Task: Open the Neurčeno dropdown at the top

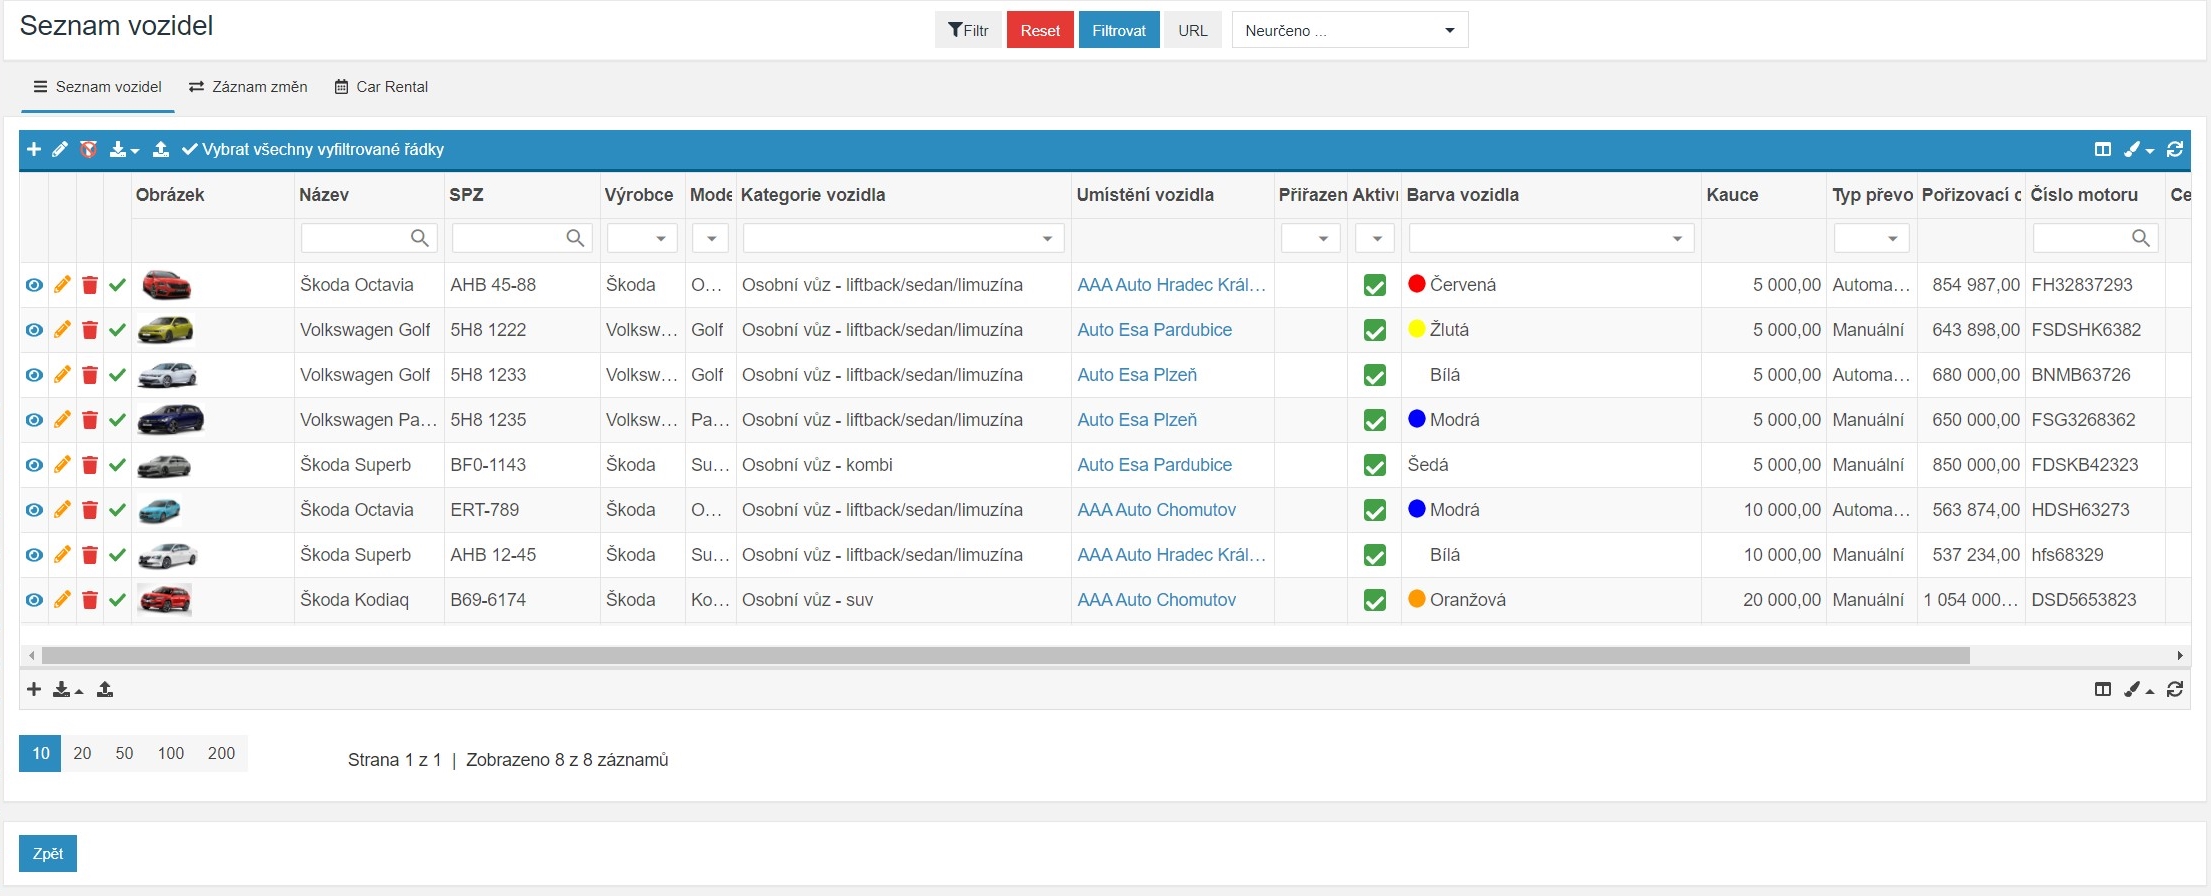Action: pos(1349,30)
